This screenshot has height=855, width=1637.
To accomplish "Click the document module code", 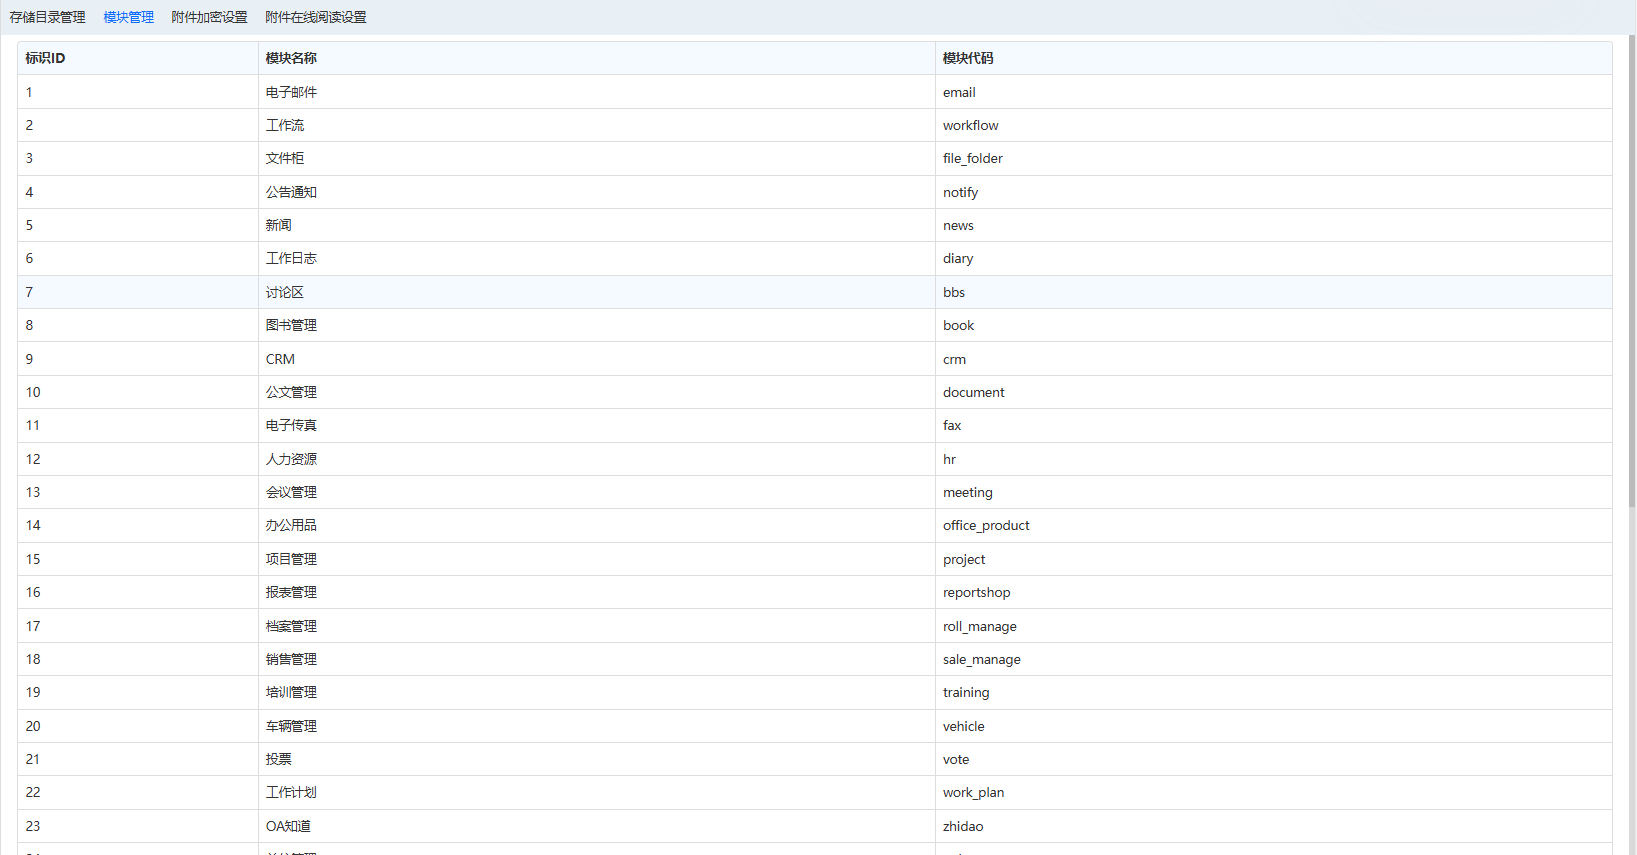I will pyautogui.click(x=973, y=392).
